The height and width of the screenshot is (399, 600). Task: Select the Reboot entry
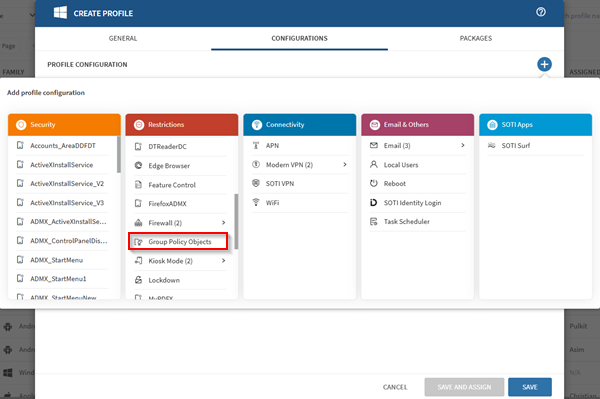417,183
